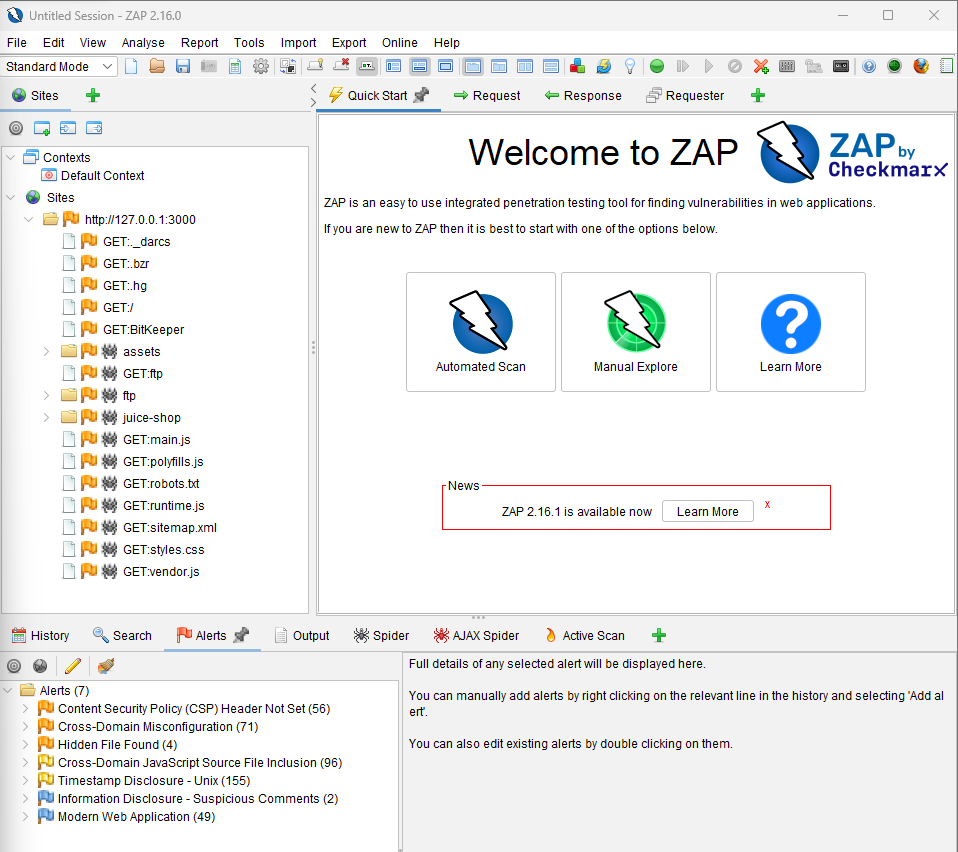The height and width of the screenshot is (852, 958).
Task: Expand Timestamp Disclosure - Unix (155) alert
Action: coord(25,781)
